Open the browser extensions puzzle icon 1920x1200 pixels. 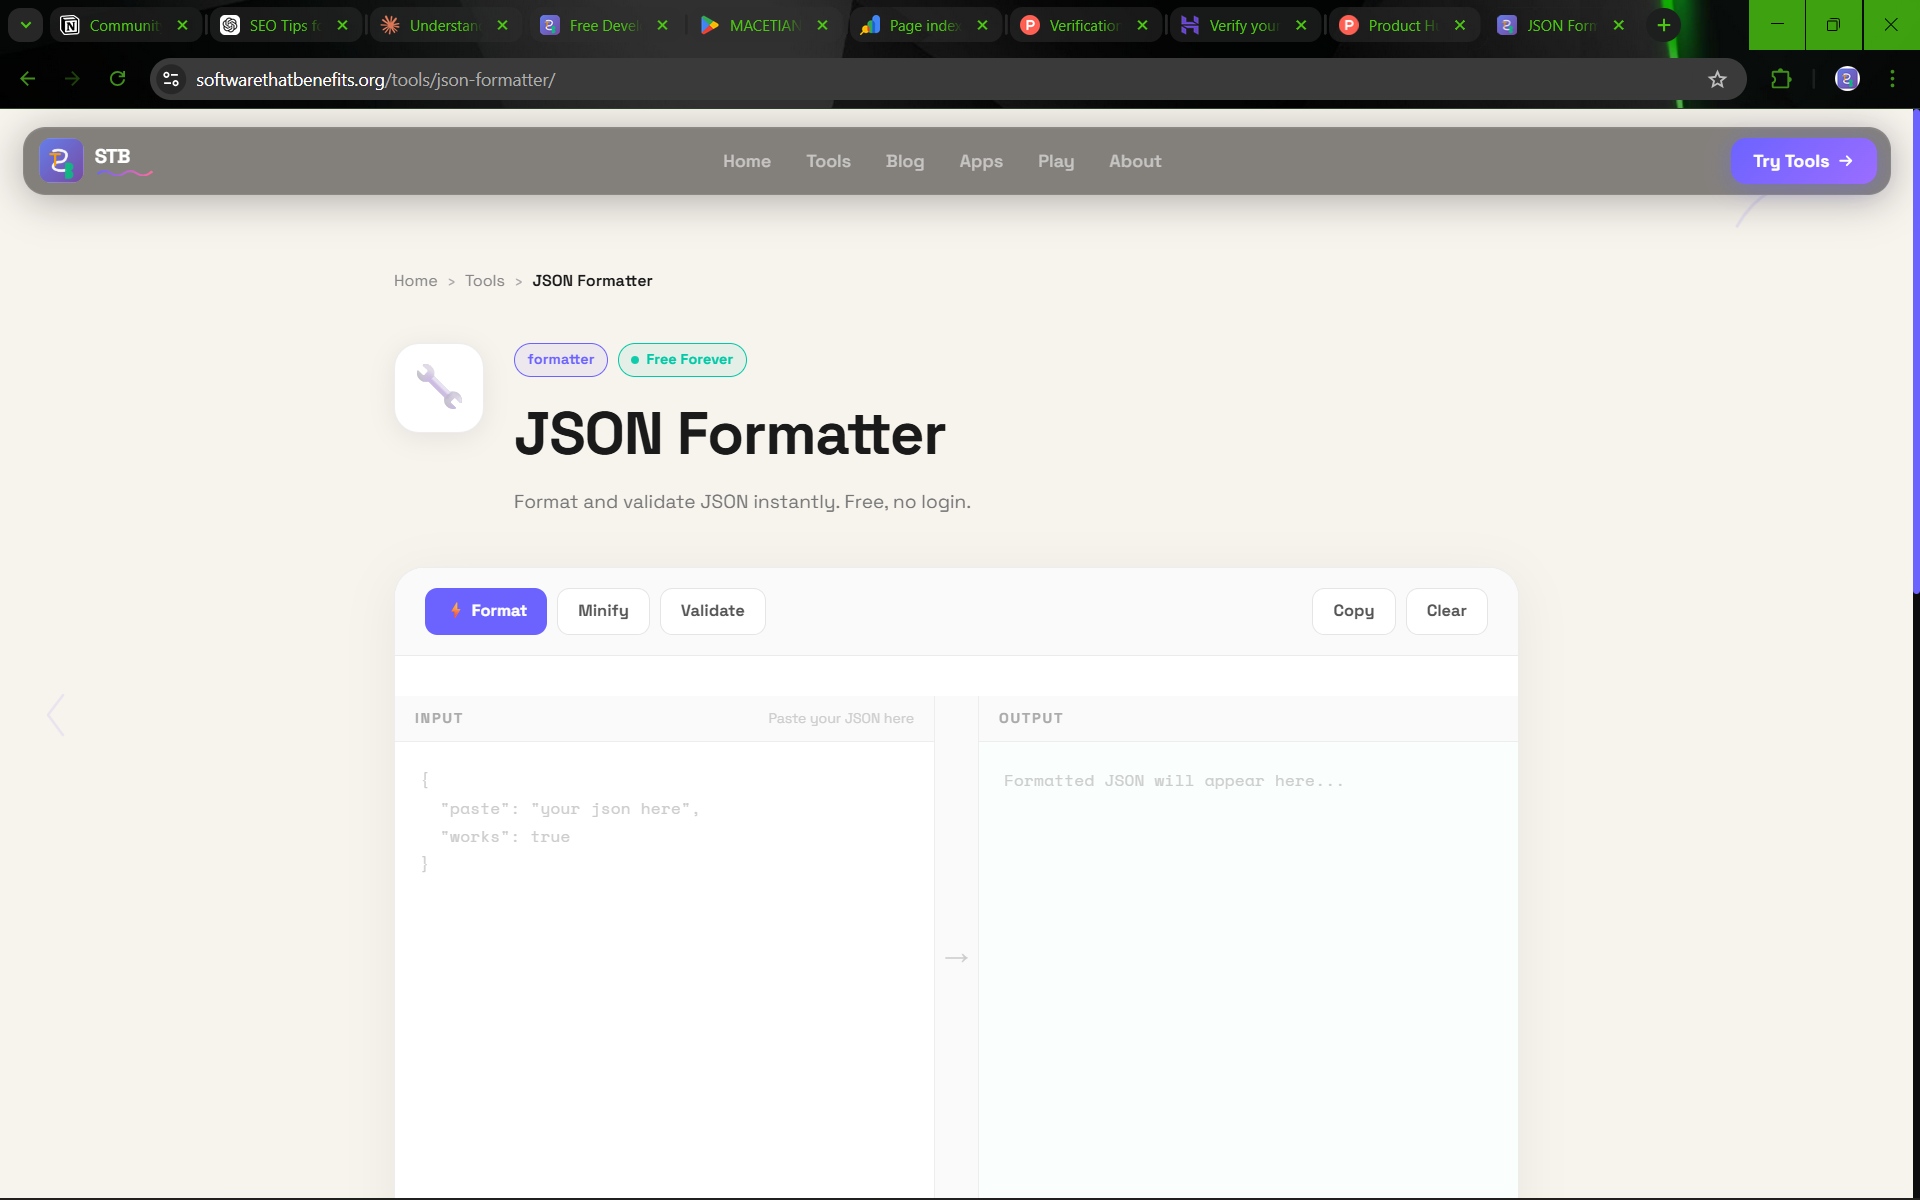(x=1783, y=79)
